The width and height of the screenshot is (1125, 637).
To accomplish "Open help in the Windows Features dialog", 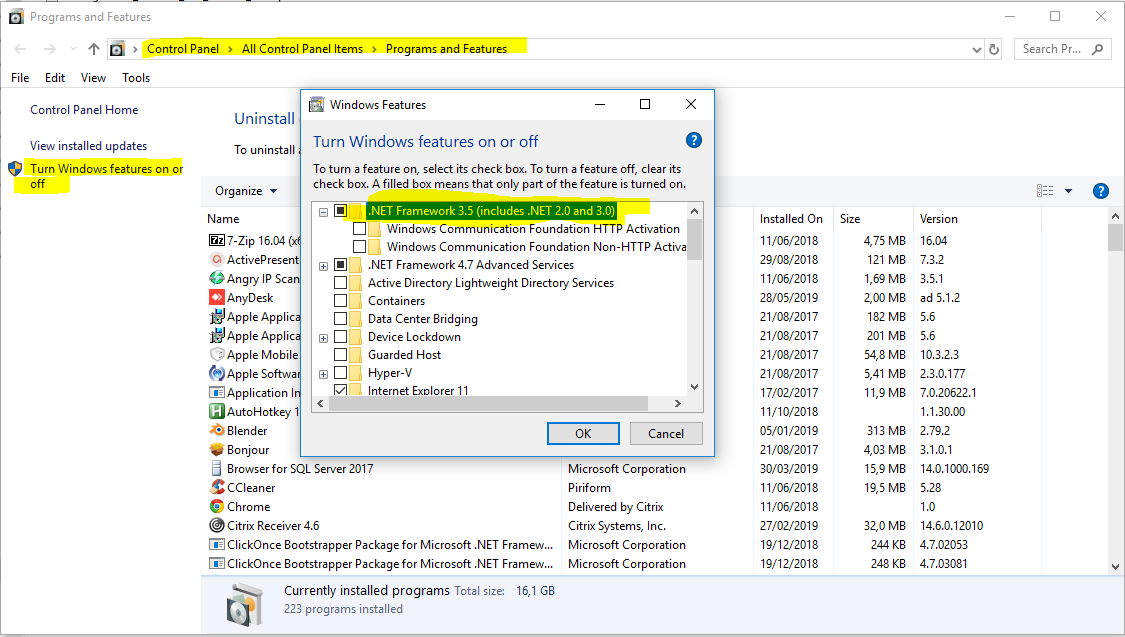I will pyautogui.click(x=693, y=141).
